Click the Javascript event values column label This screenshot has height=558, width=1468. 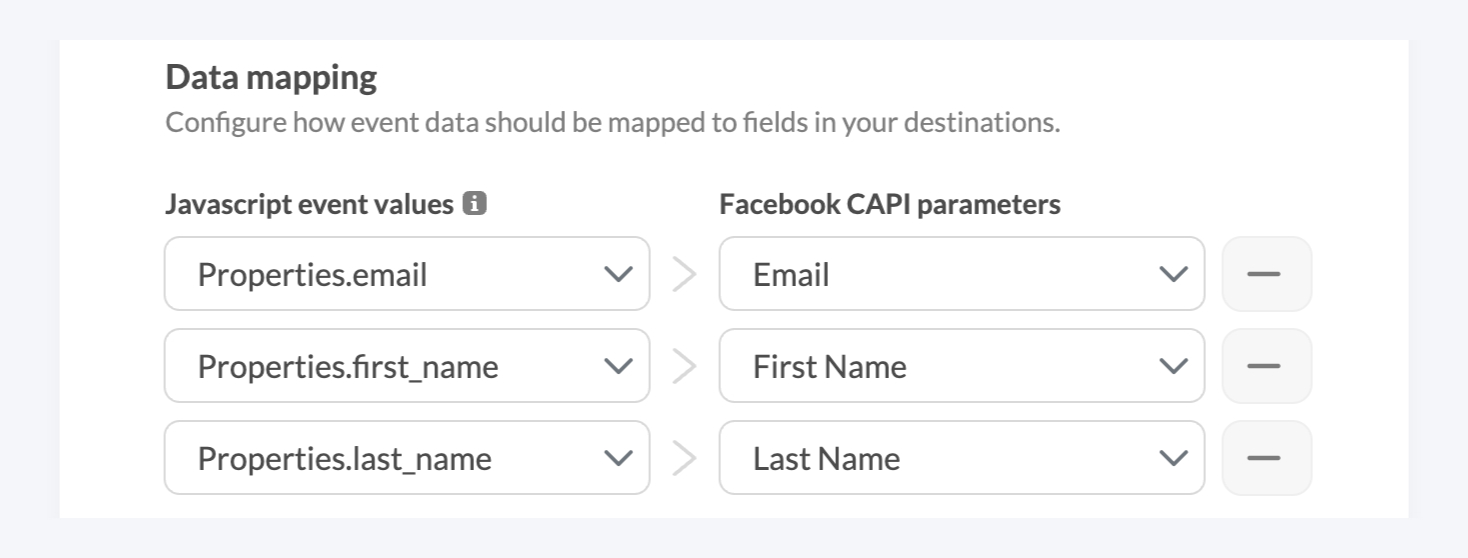click(x=309, y=204)
